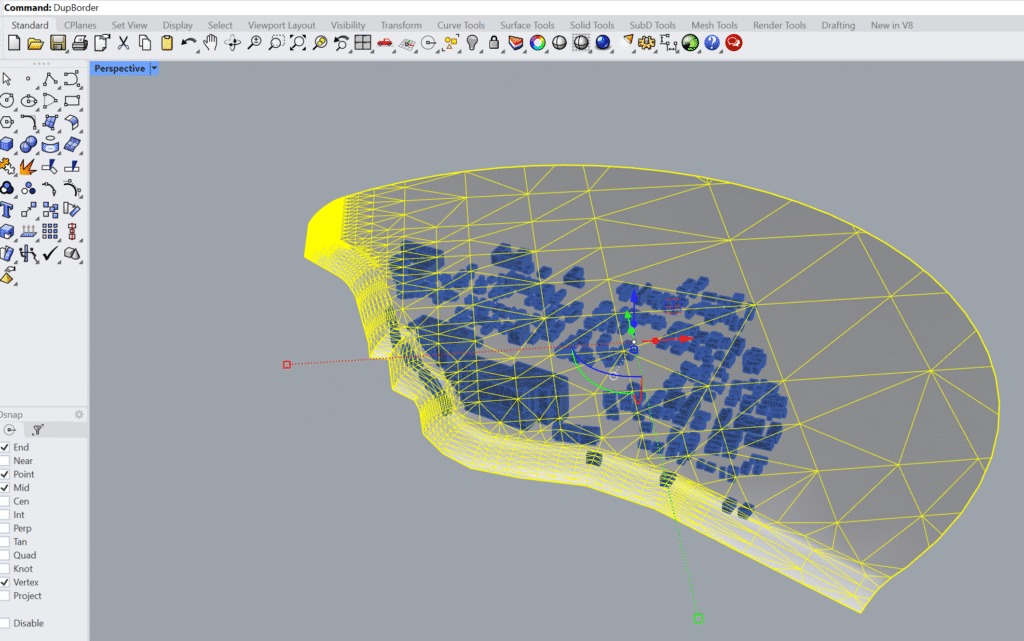The image size is (1024, 641).
Task: Open the Osnap filter dropdown
Action: (x=38, y=429)
